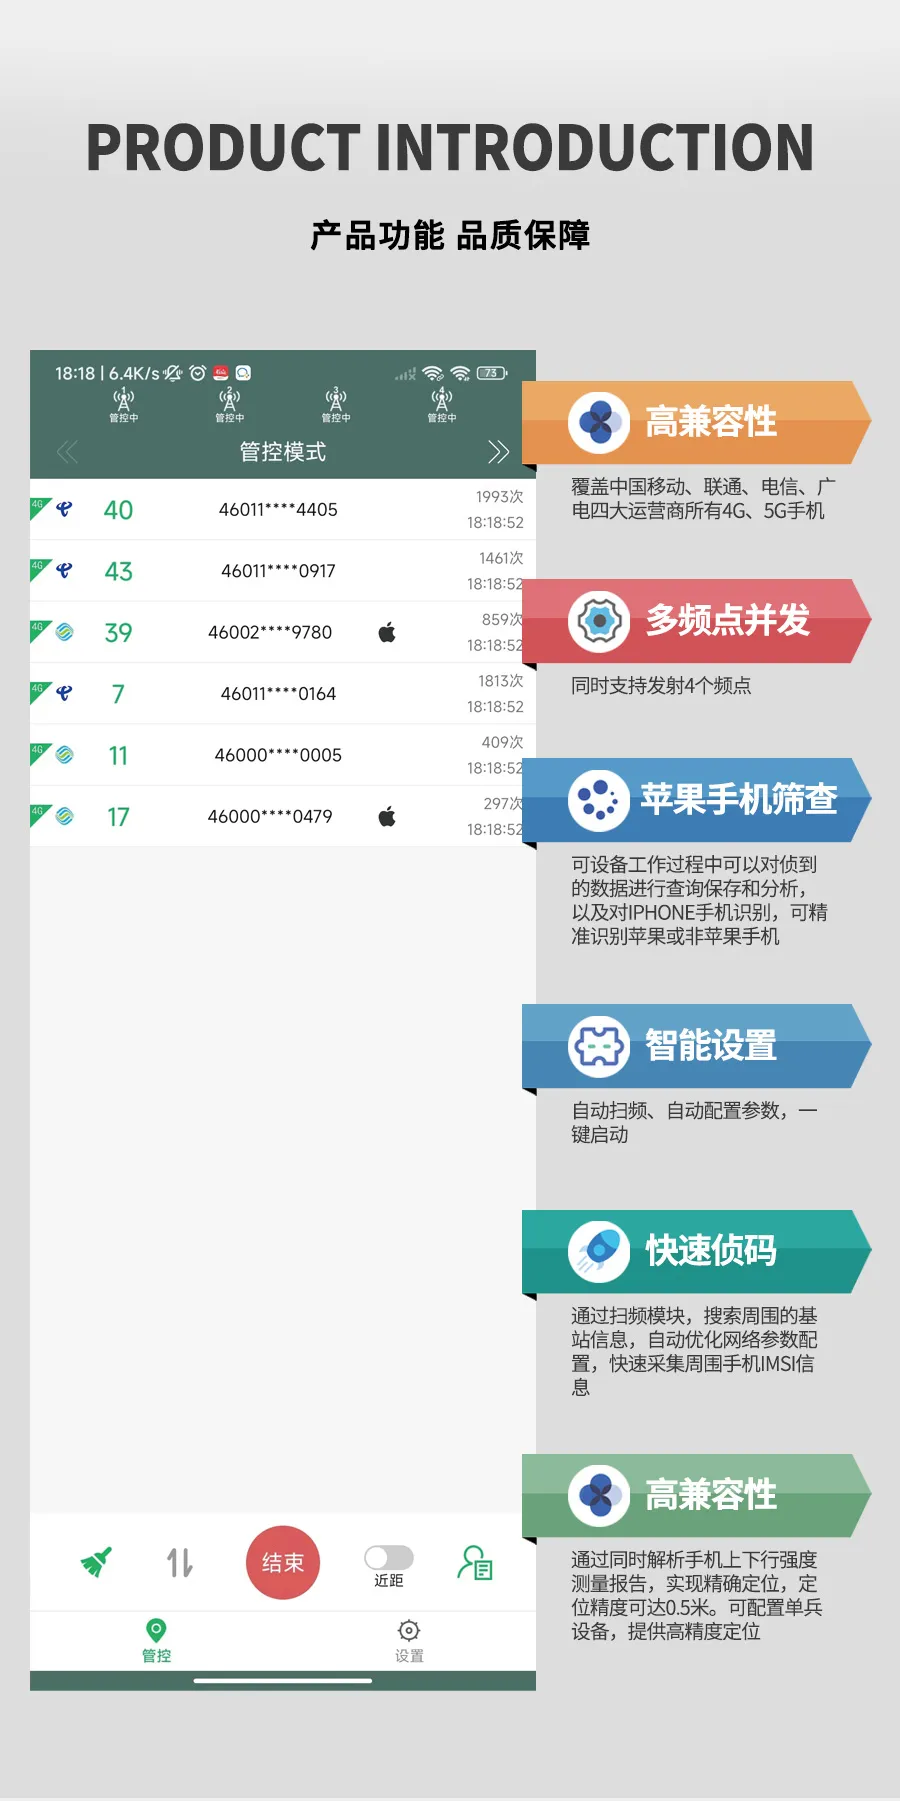The image size is (900, 1801).
Task: Open the user list icon
Action: tap(474, 1562)
